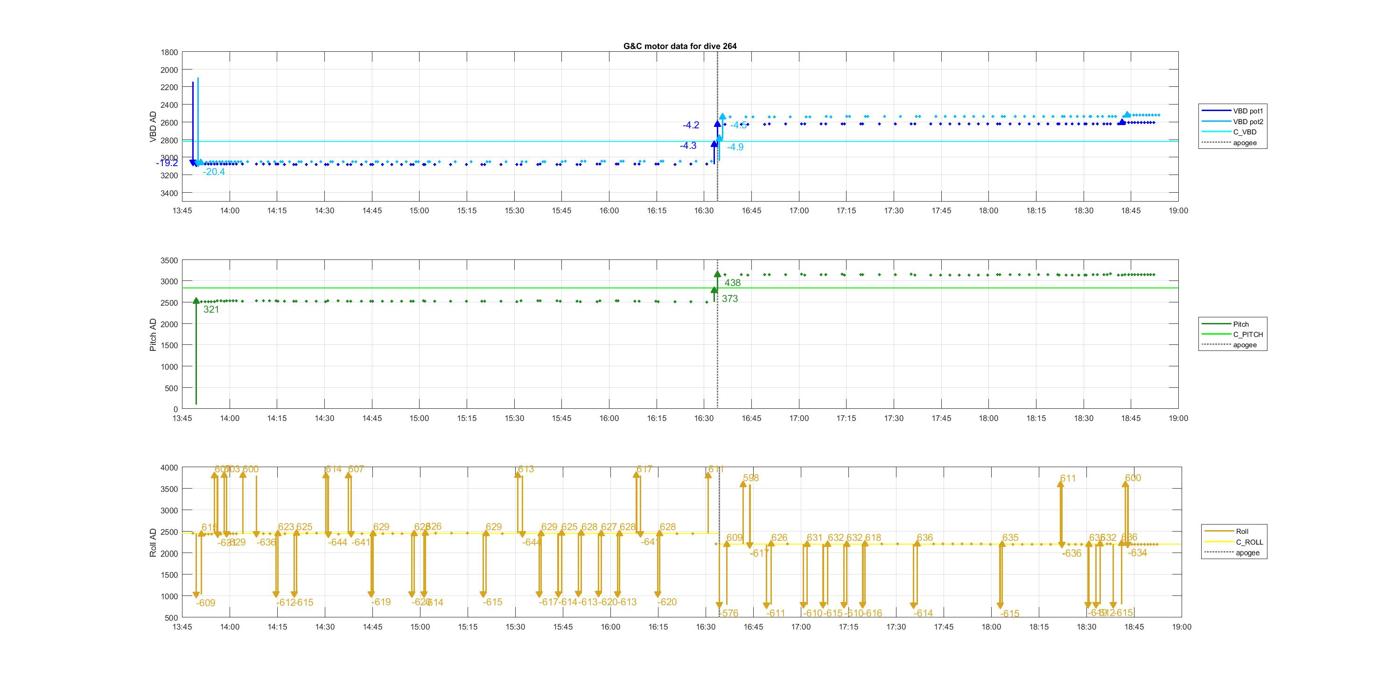Click the '607' annotation in Roll plot

(356, 469)
